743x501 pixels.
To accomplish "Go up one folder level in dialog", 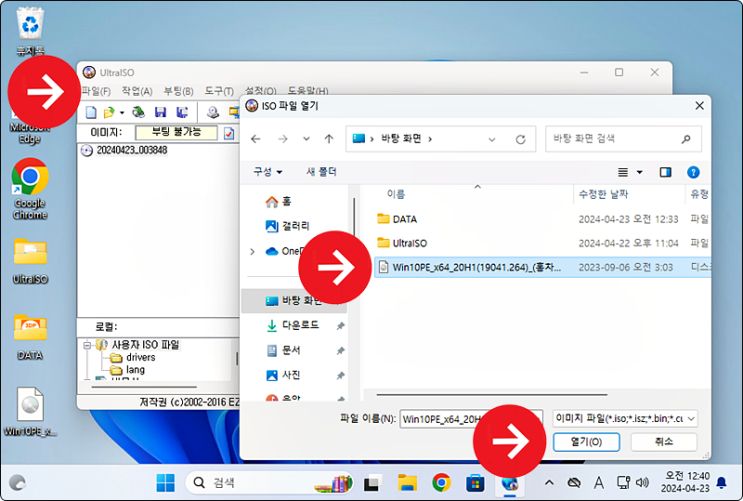I will tap(329, 139).
